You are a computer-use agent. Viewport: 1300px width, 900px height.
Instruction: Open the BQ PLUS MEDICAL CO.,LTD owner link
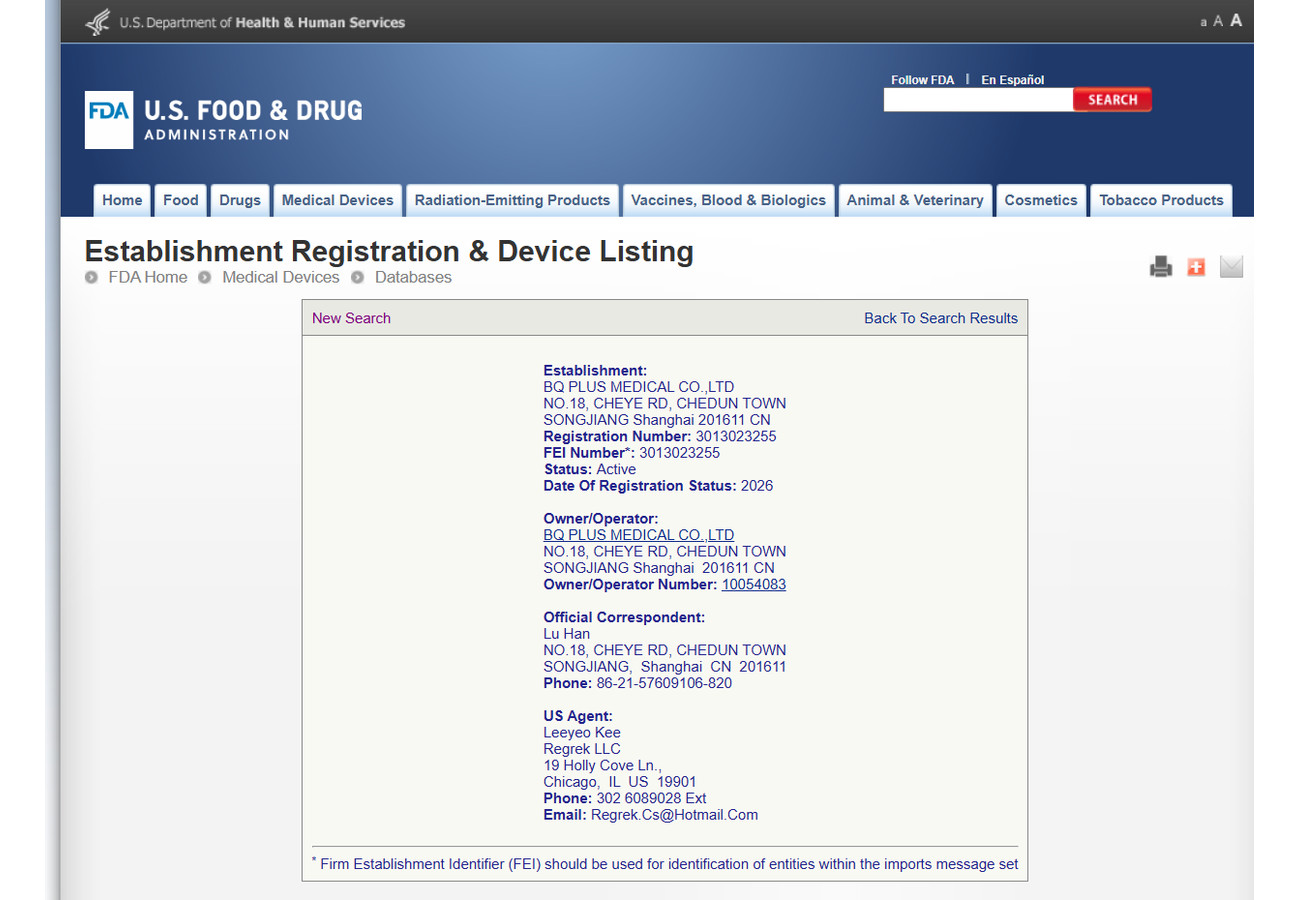tap(638, 535)
